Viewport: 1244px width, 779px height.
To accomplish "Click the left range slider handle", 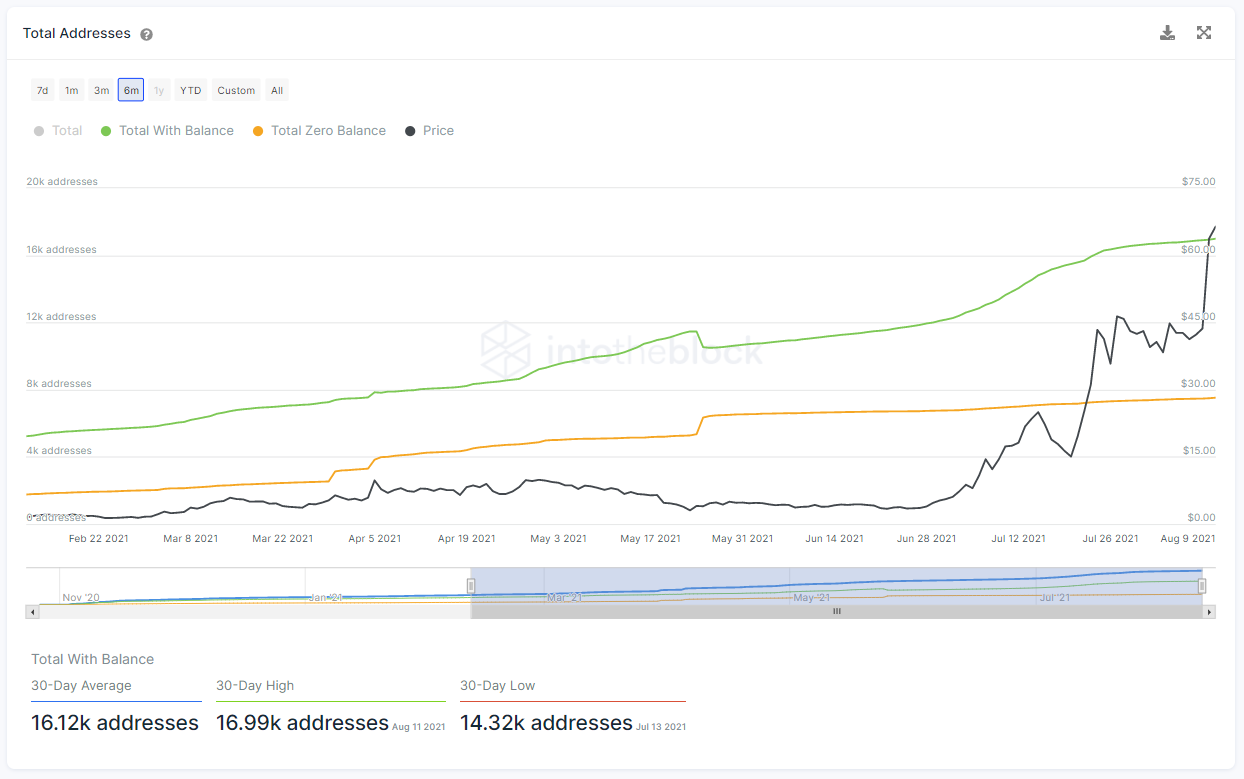I will coord(471,583).
